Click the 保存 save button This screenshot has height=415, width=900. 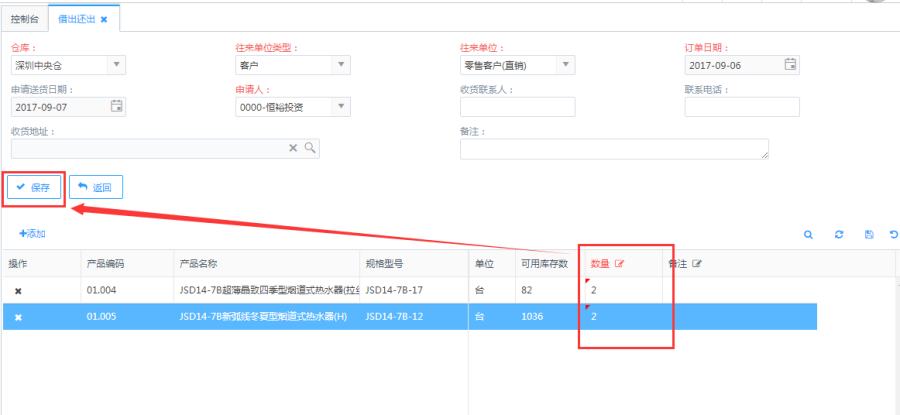[34, 187]
